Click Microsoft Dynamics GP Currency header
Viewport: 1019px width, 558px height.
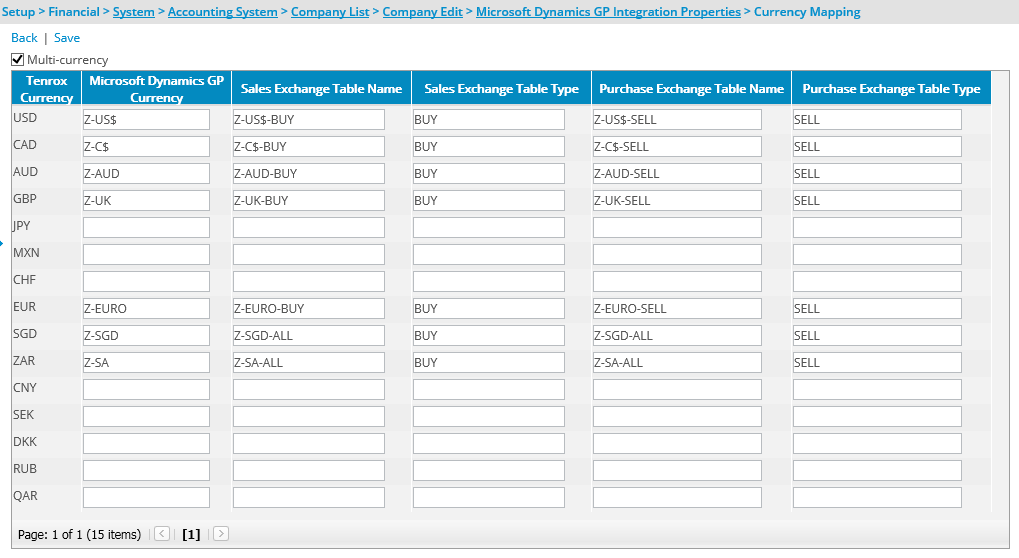tap(157, 88)
